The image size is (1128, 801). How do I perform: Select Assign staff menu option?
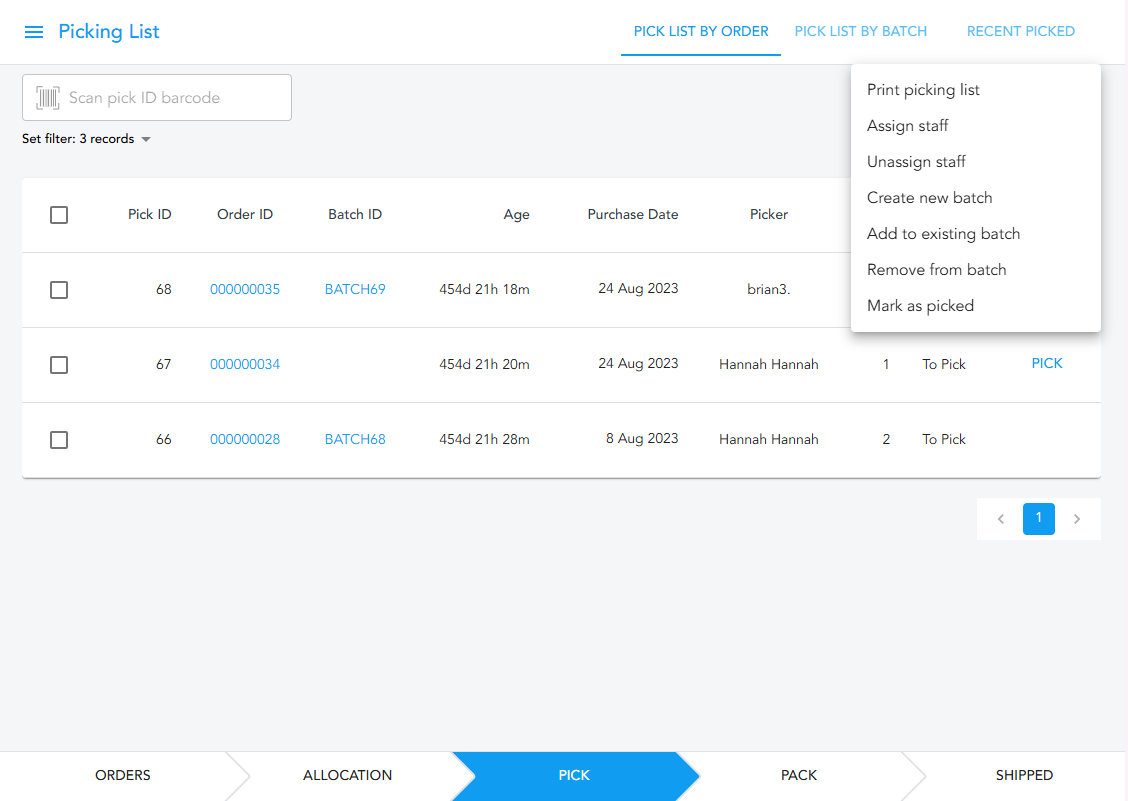pos(907,126)
